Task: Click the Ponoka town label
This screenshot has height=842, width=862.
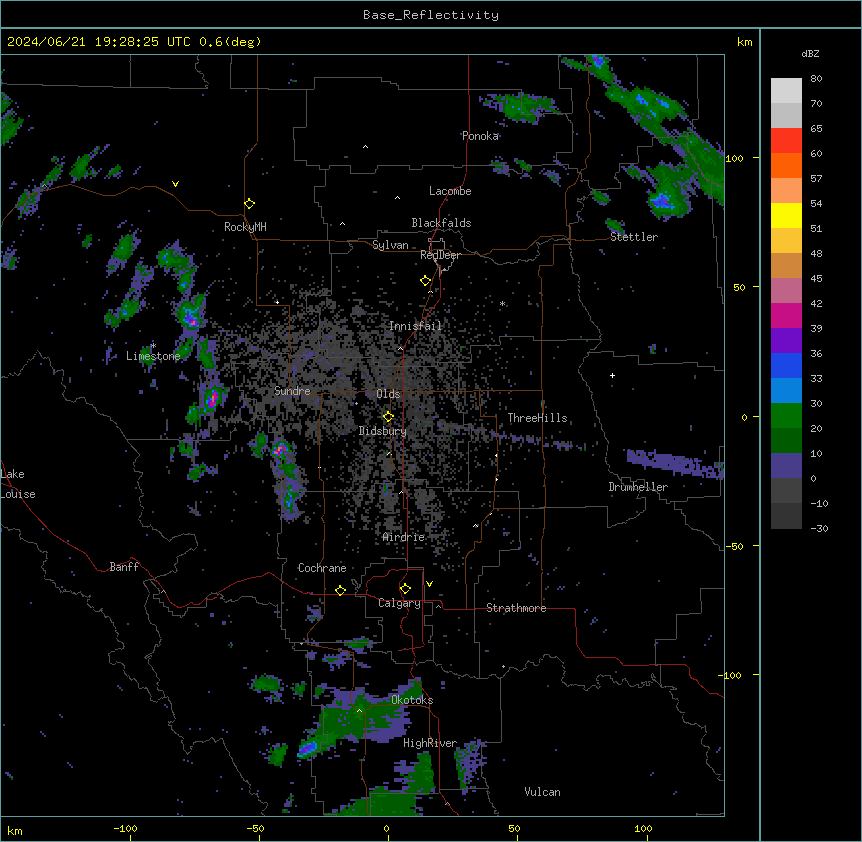Action: coord(480,136)
